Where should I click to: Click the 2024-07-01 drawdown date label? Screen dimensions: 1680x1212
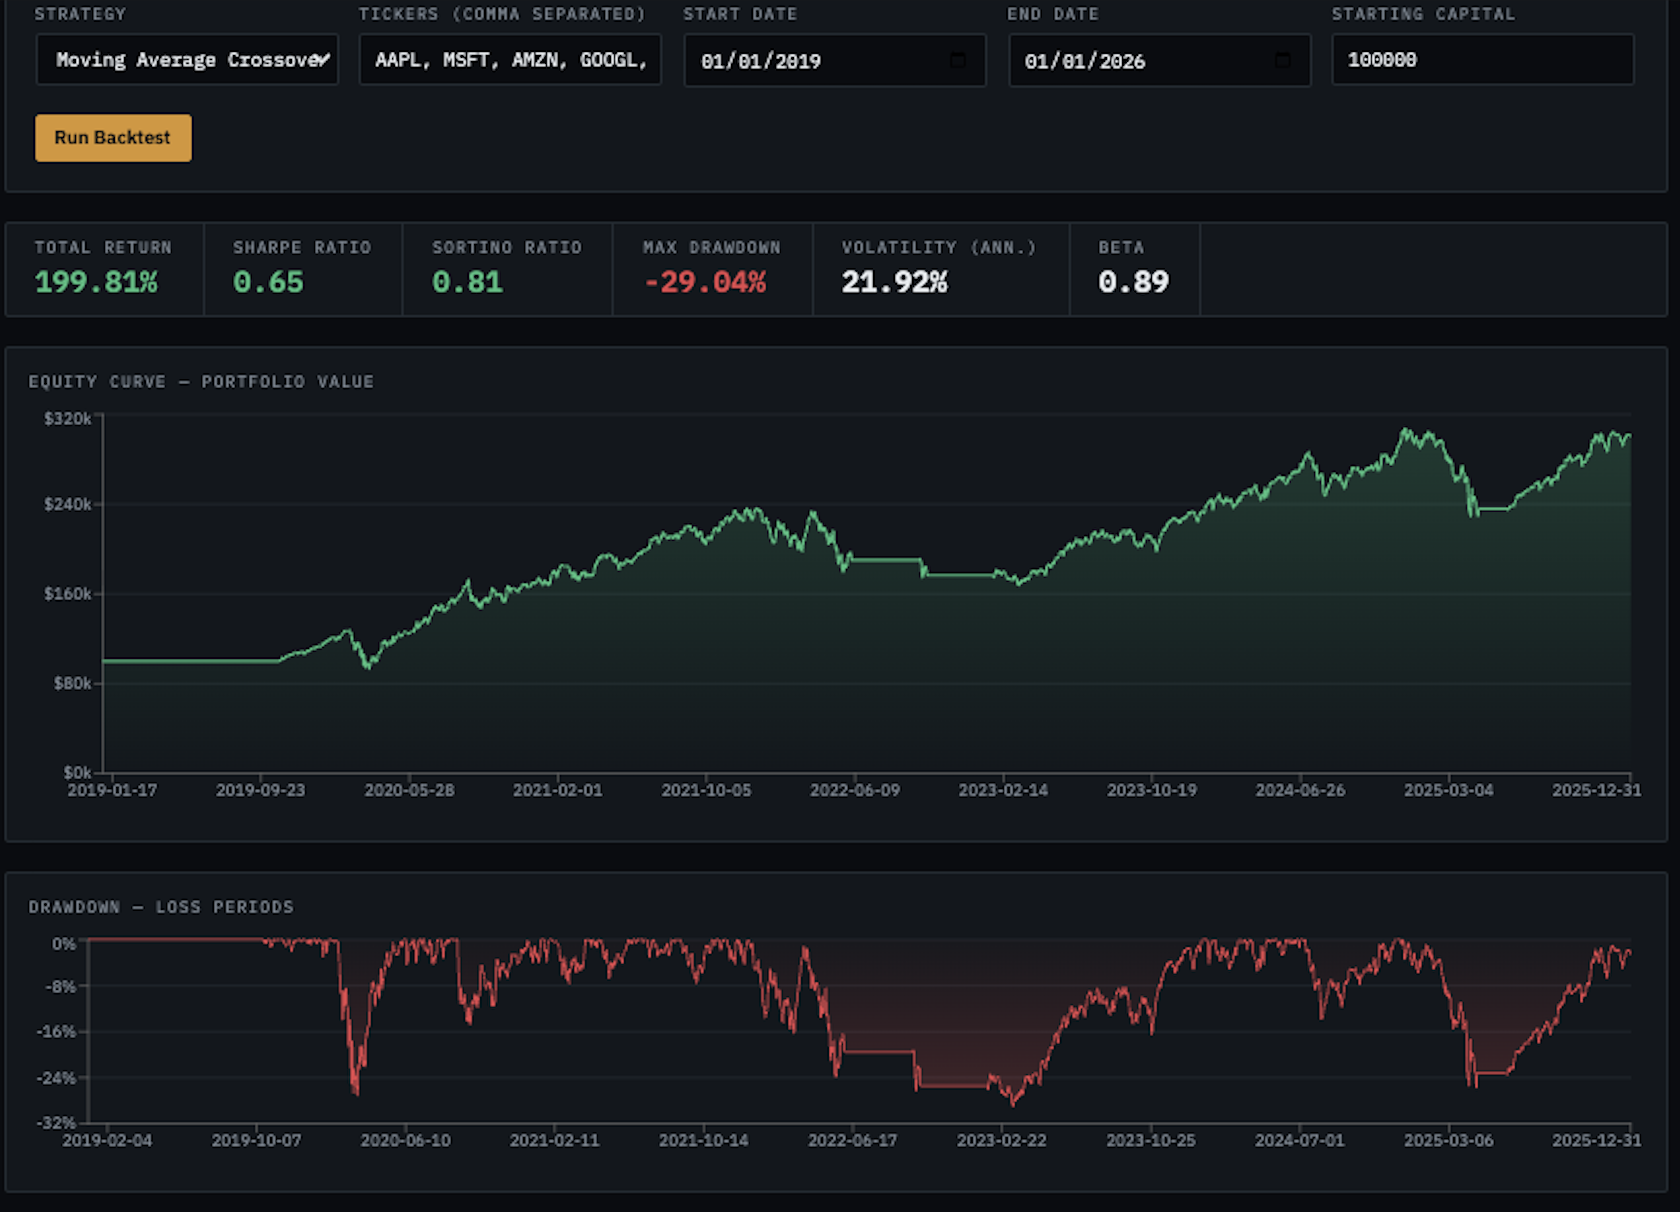pos(1299,1140)
